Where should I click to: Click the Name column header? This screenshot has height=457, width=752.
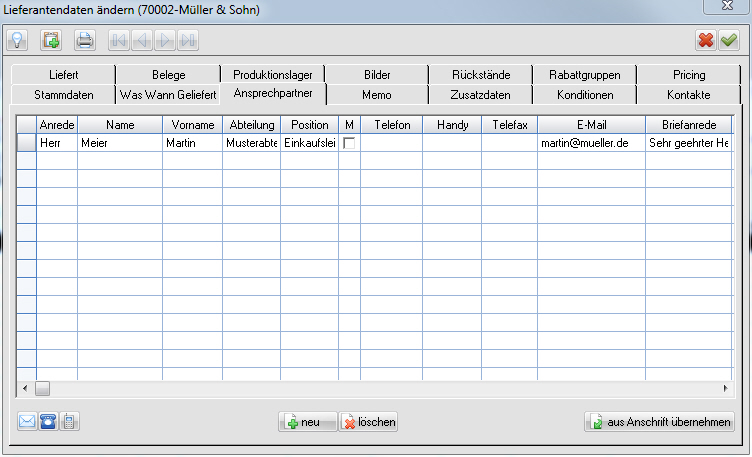point(120,125)
